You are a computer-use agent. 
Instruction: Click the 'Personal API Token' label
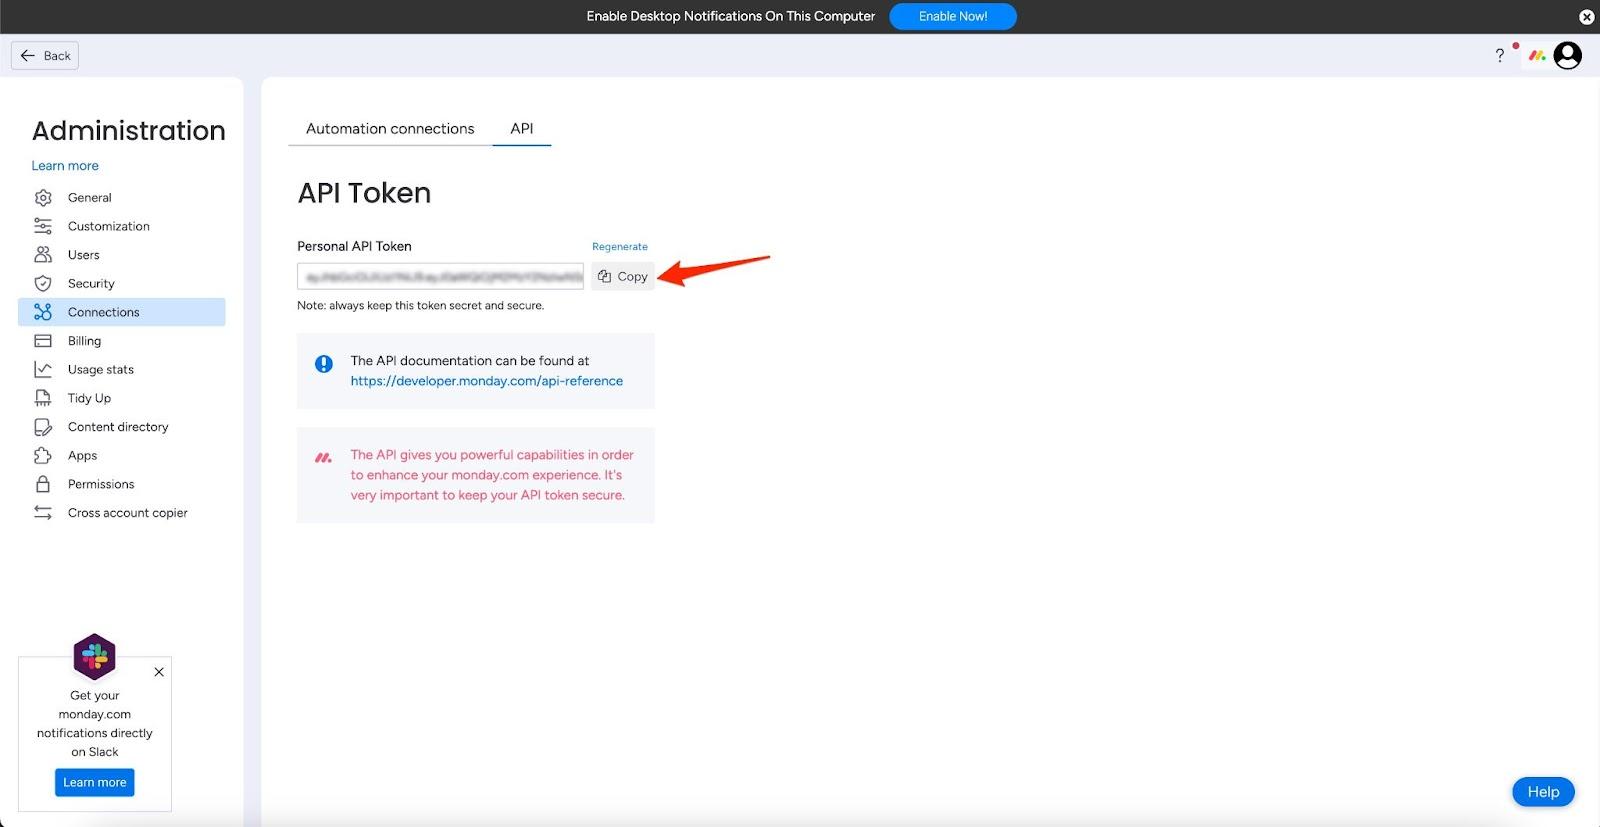354,247
